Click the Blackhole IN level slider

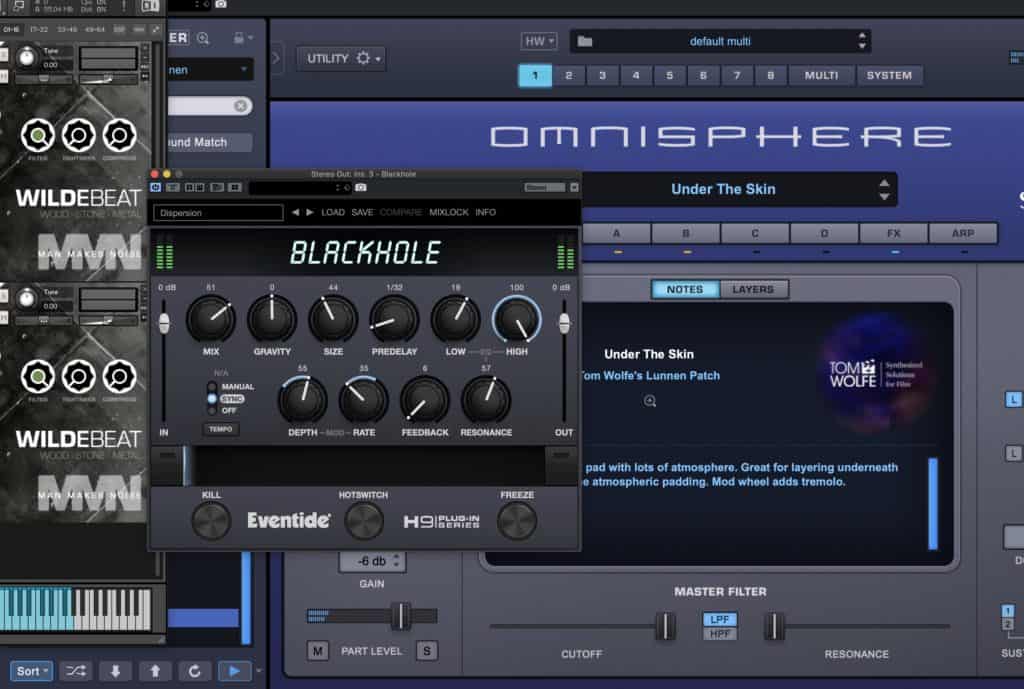point(164,323)
